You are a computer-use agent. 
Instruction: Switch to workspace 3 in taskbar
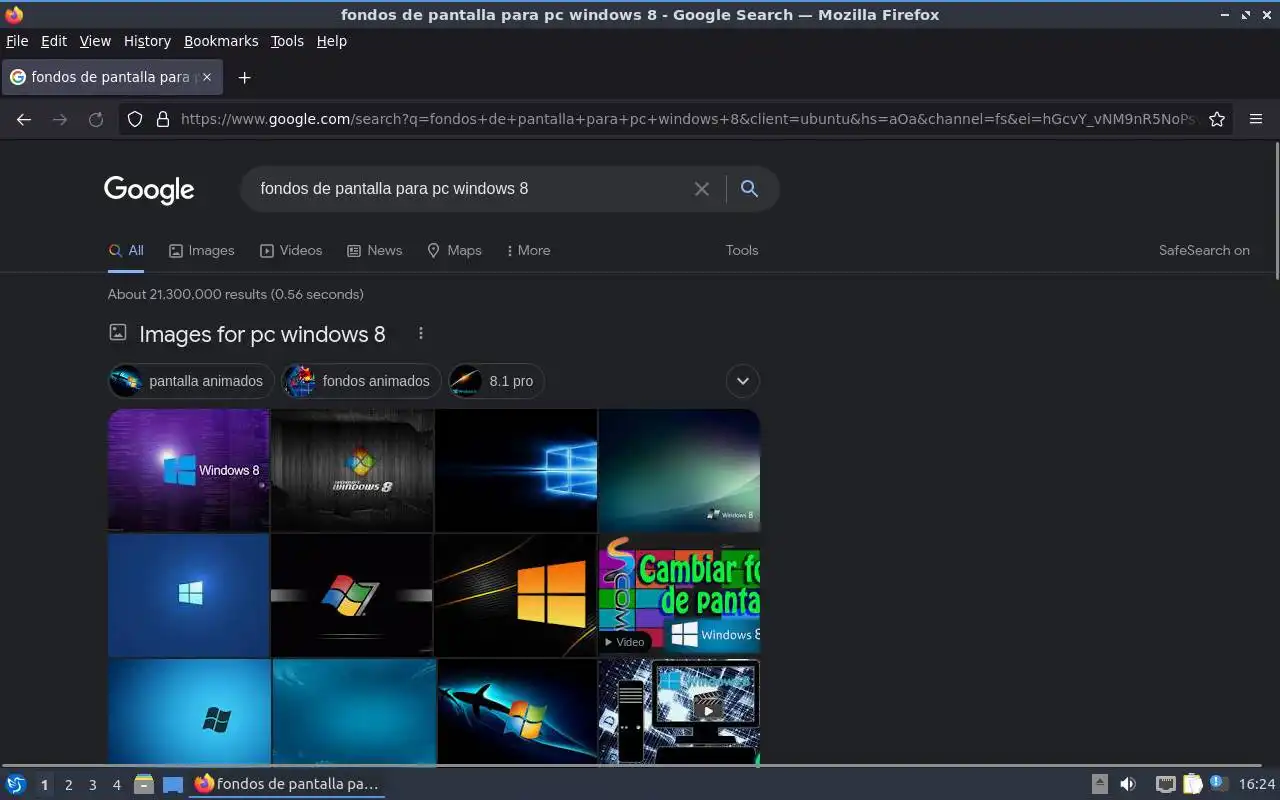click(92, 785)
